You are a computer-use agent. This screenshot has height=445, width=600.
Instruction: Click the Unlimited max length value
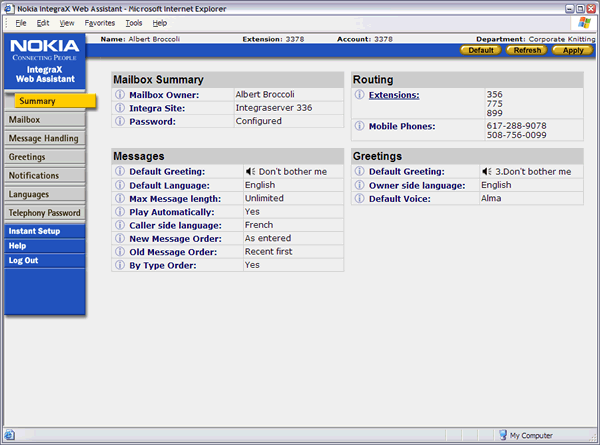click(x=264, y=198)
